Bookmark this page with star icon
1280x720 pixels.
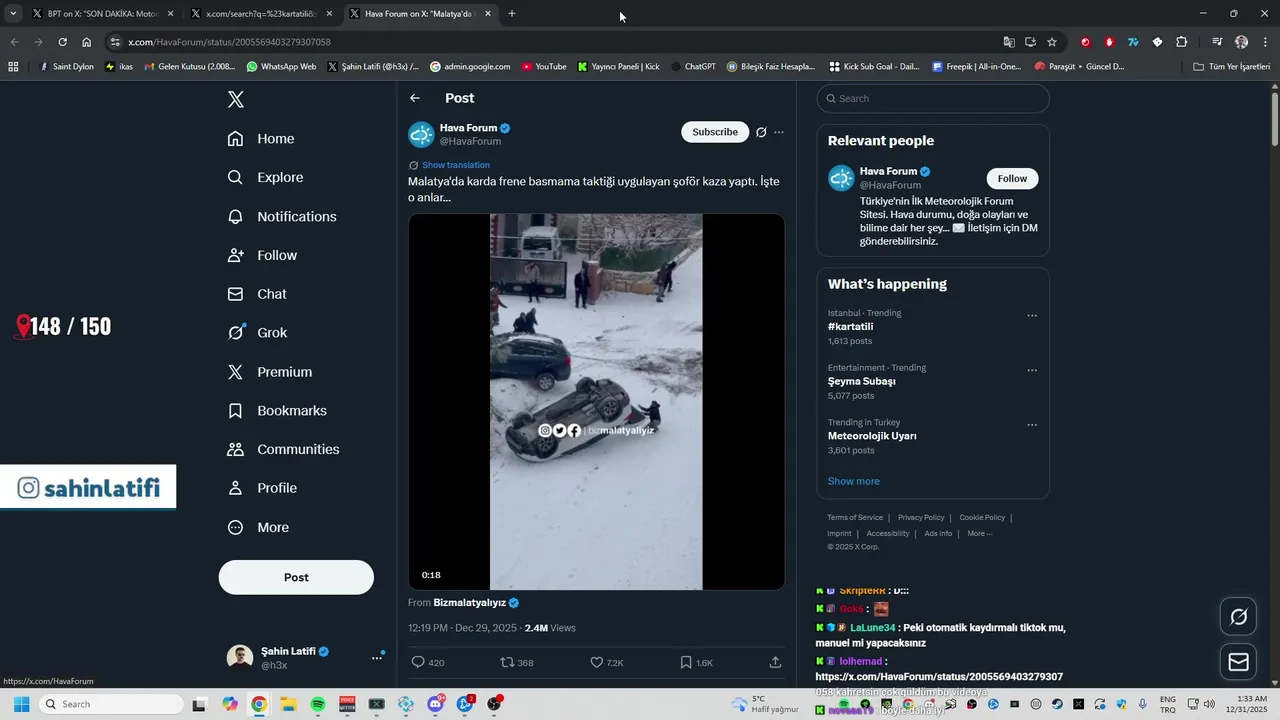[1052, 42]
